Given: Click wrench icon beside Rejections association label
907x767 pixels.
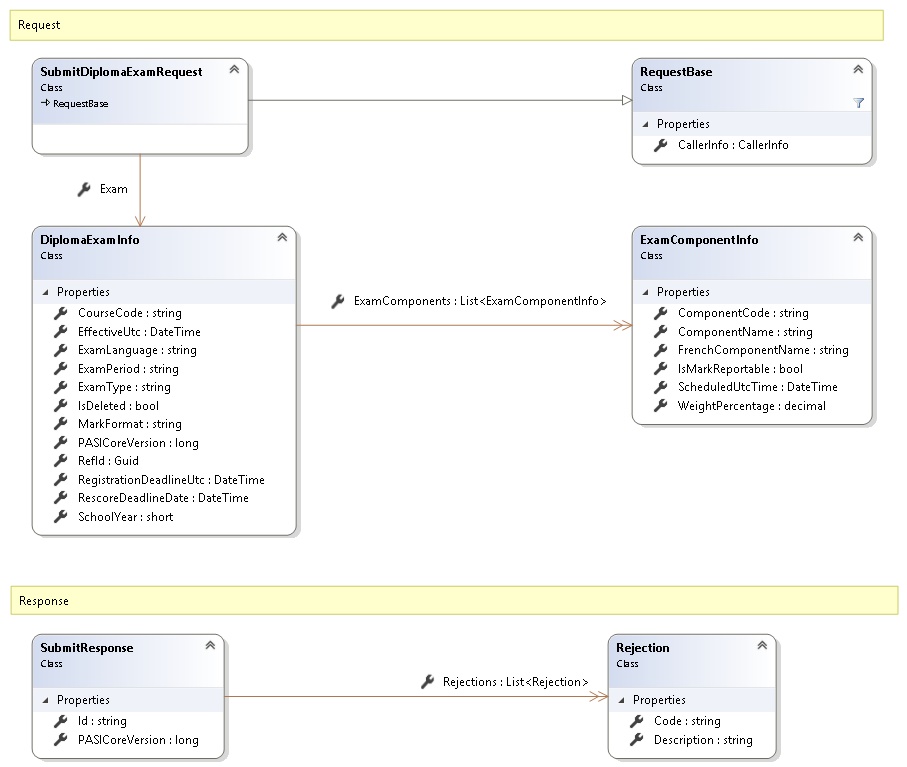Looking at the screenshot, I should [427, 682].
